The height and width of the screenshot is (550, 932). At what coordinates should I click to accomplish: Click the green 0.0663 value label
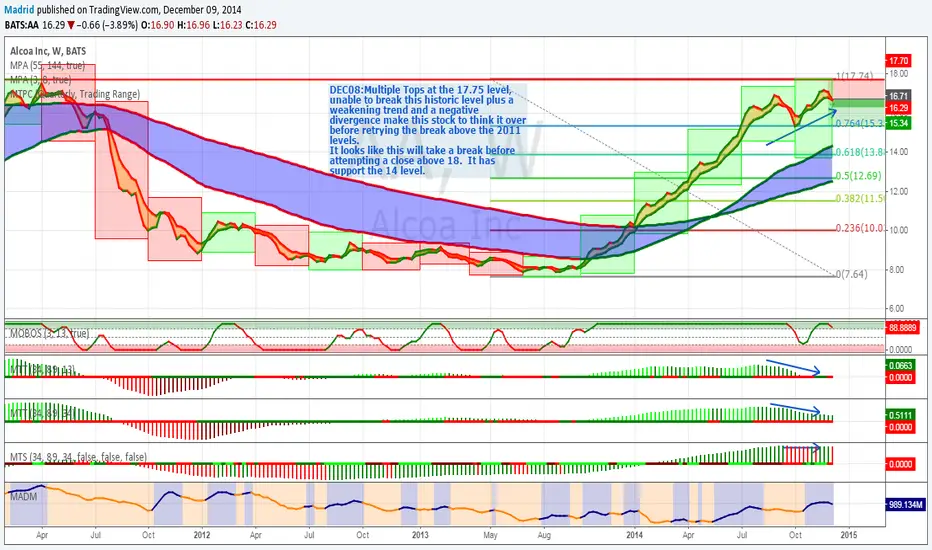coord(900,366)
